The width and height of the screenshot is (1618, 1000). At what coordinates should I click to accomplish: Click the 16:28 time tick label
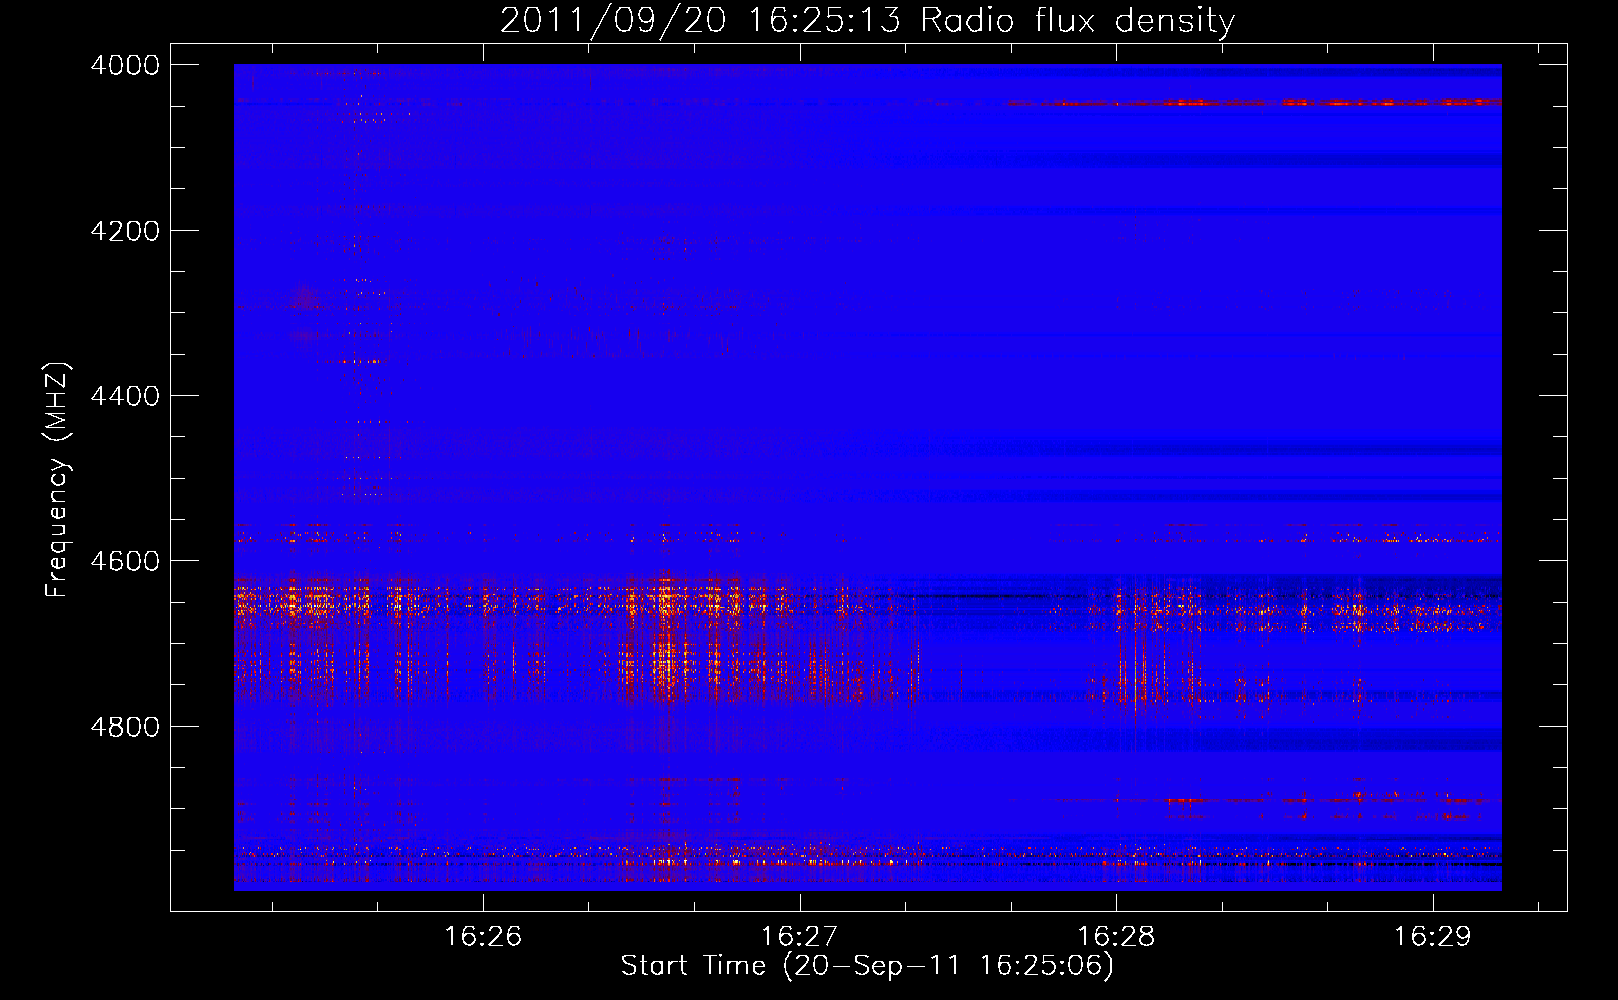tap(1116, 937)
